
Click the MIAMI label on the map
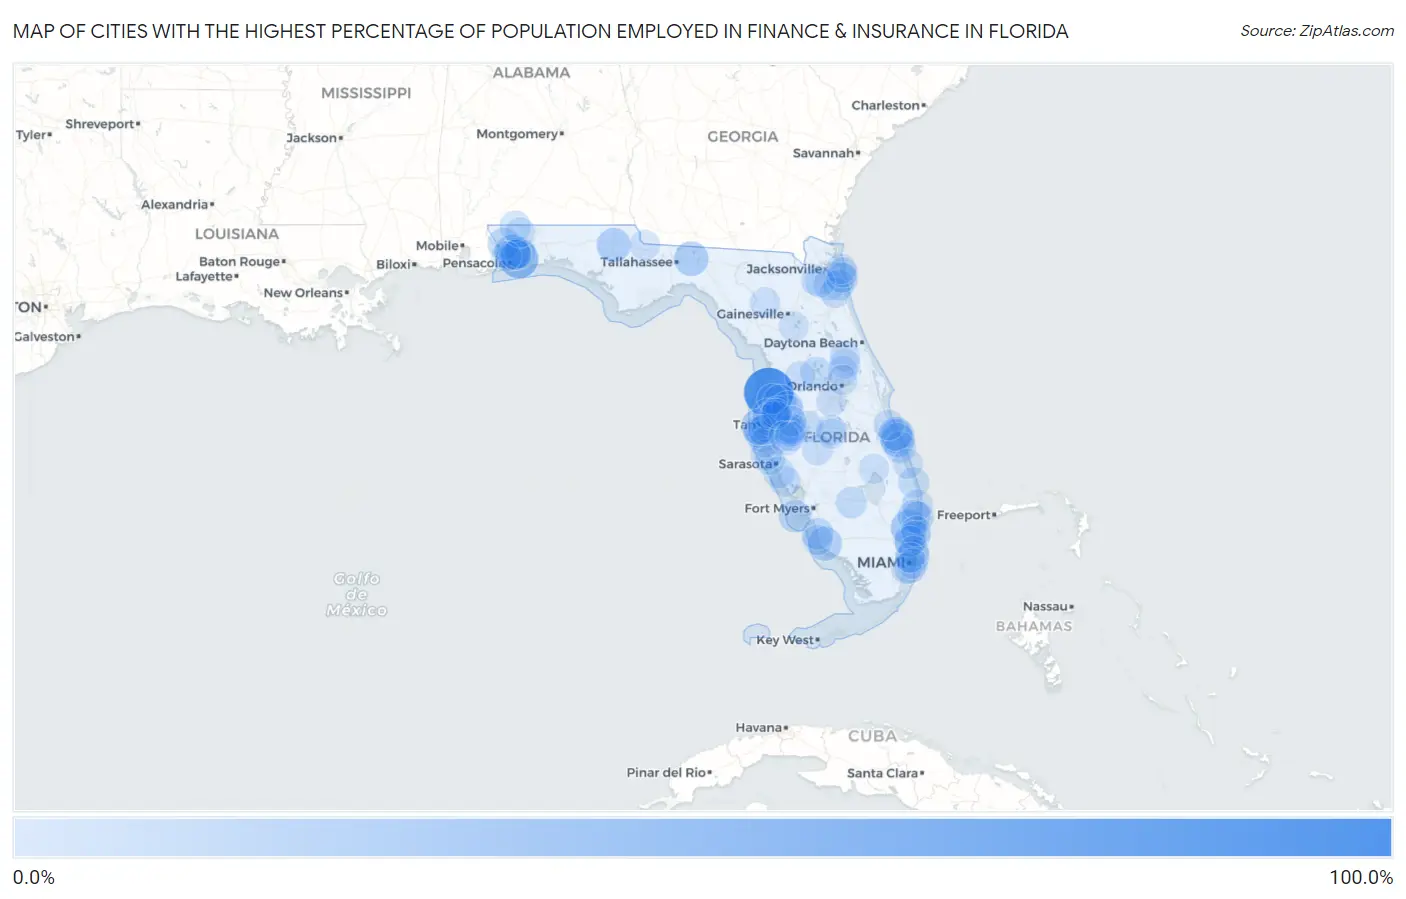[881, 563]
